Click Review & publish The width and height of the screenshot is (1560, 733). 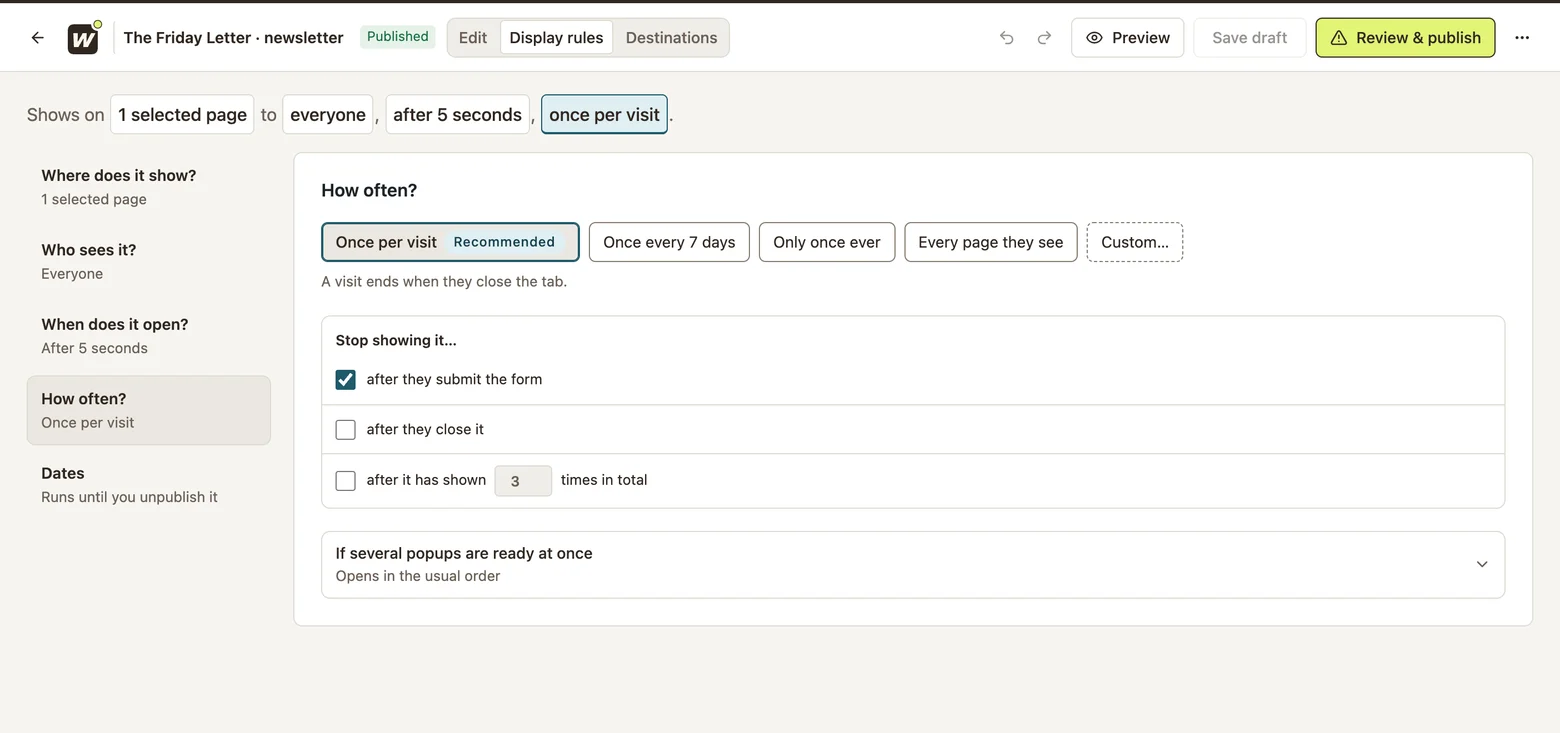click(x=1405, y=38)
